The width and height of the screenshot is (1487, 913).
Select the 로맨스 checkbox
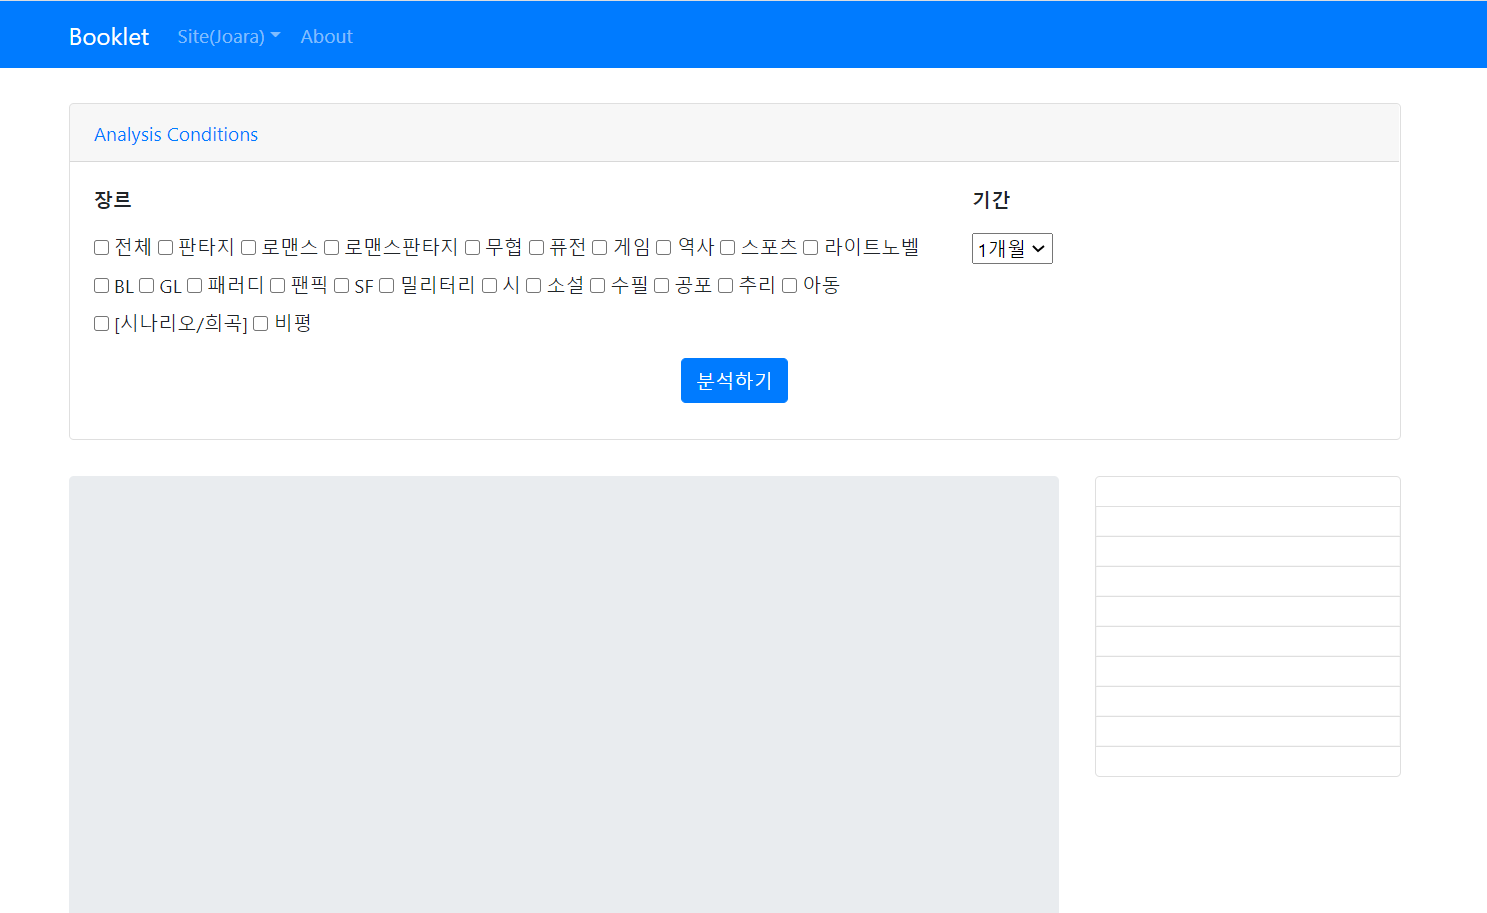[x=248, y=247]
